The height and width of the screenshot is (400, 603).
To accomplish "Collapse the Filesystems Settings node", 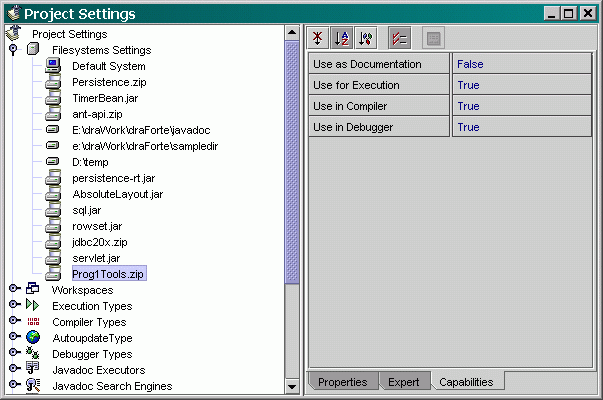I will click(14, 50).
